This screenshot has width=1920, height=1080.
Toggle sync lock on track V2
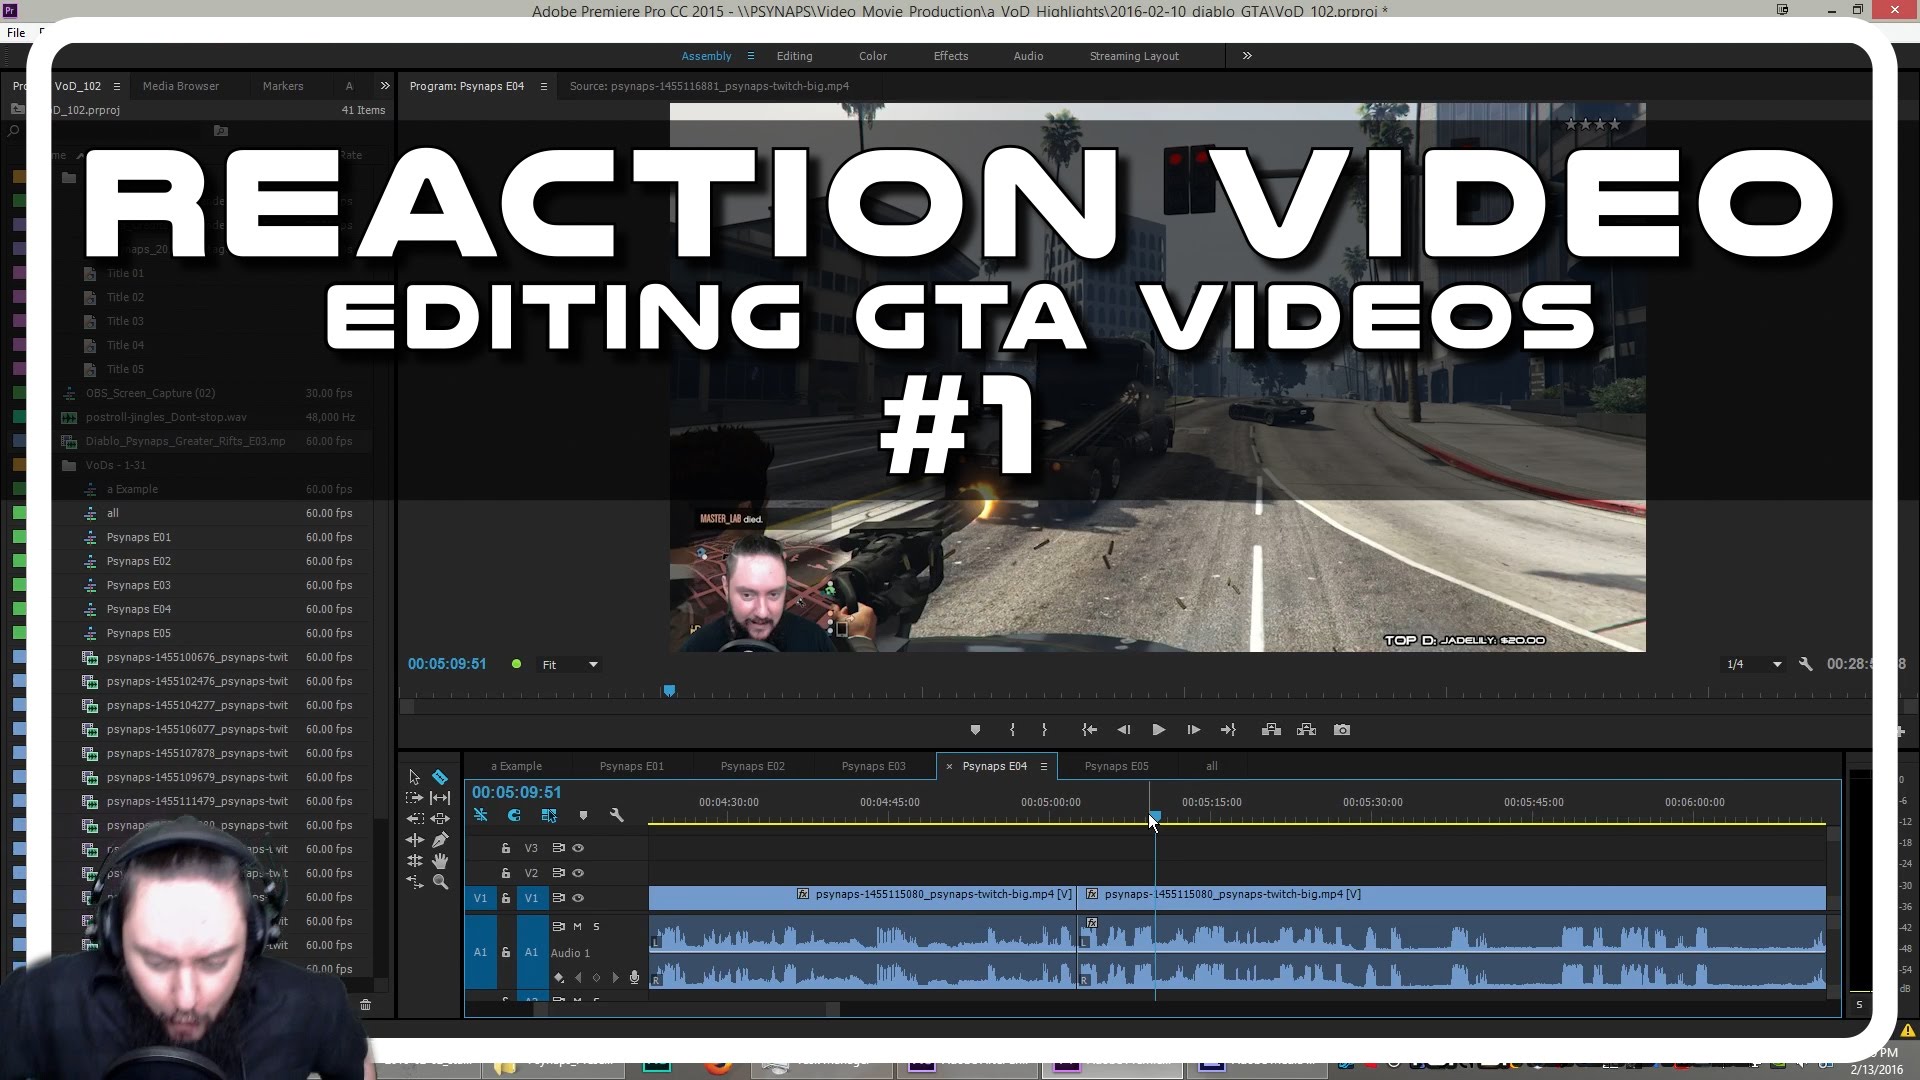pos(559,873)
